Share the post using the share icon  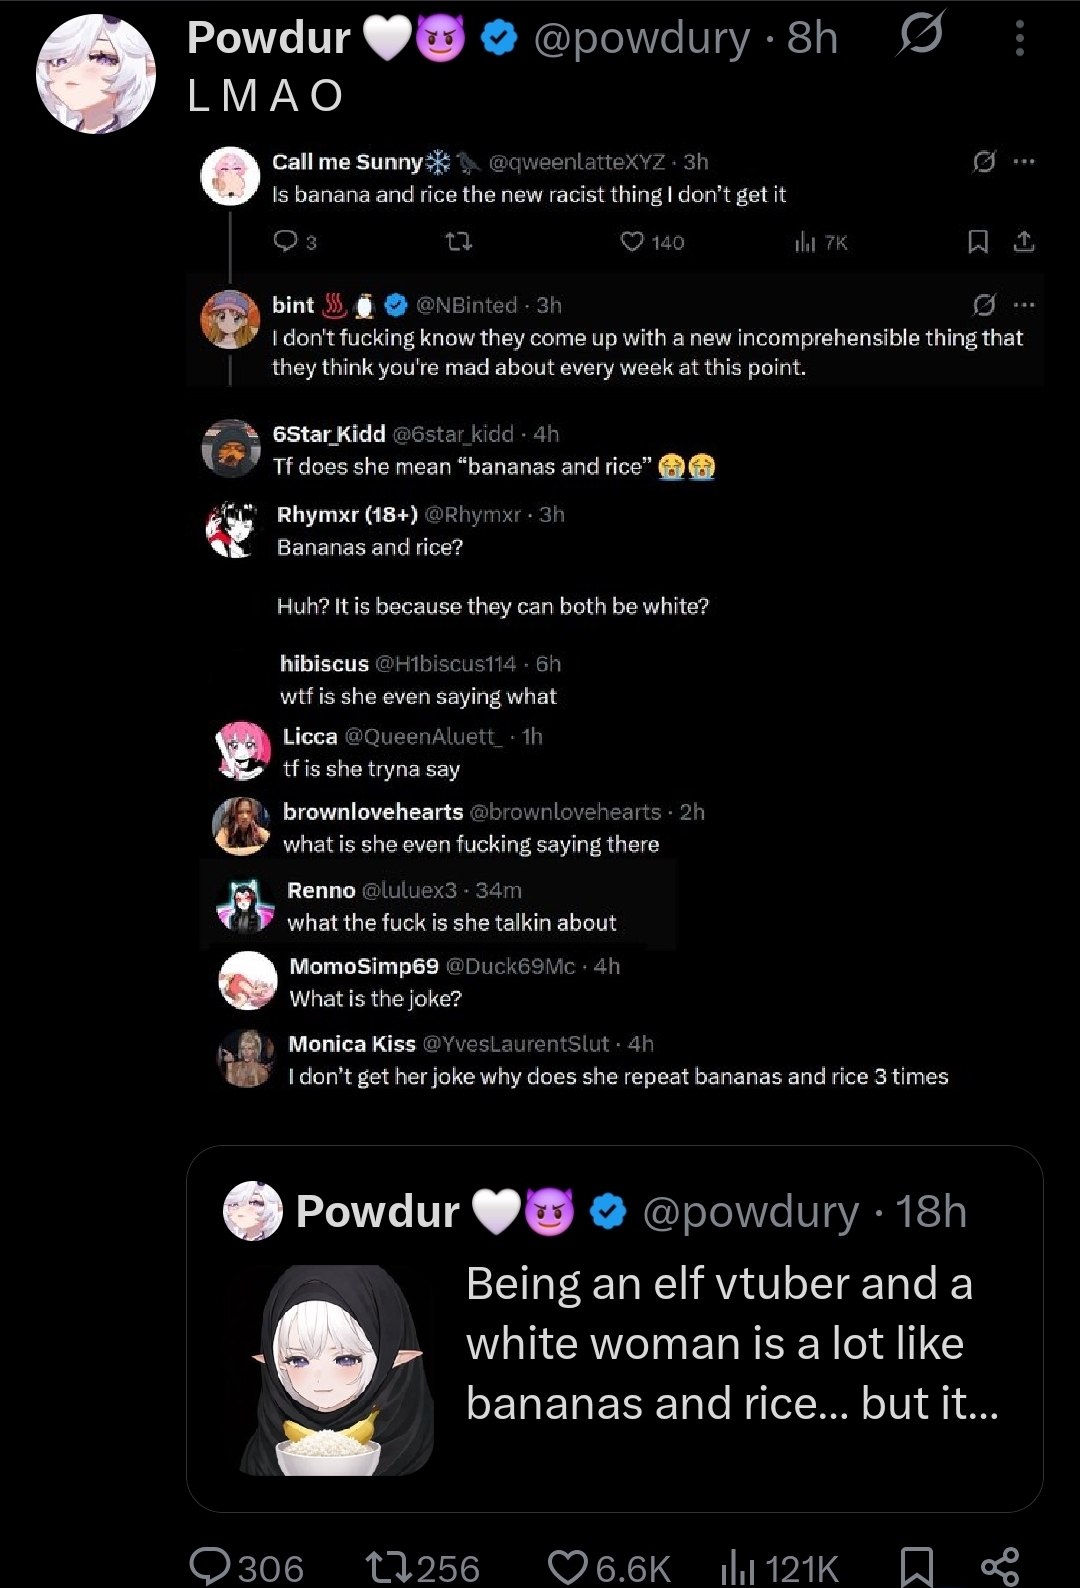(x=1000, y=1567)
